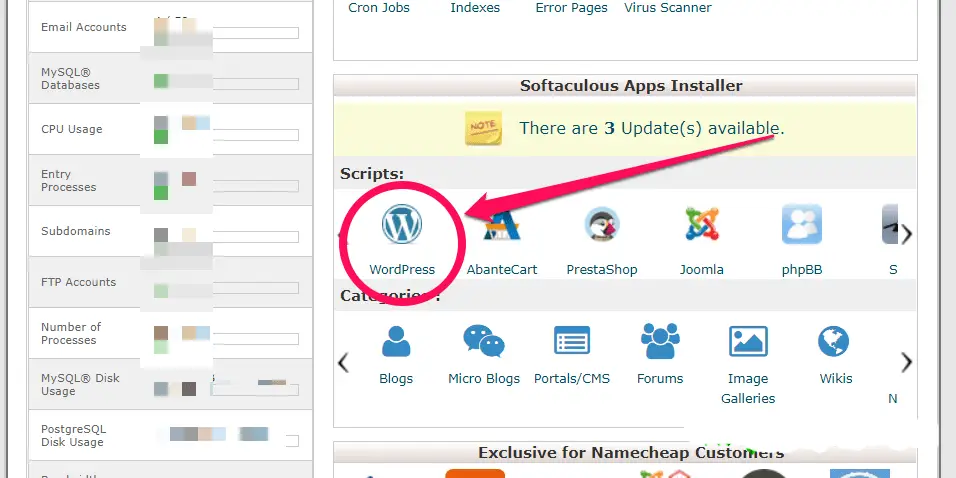Open the PrestaShop script icon
The image size is (956, 478).
(x=602, y=224)
